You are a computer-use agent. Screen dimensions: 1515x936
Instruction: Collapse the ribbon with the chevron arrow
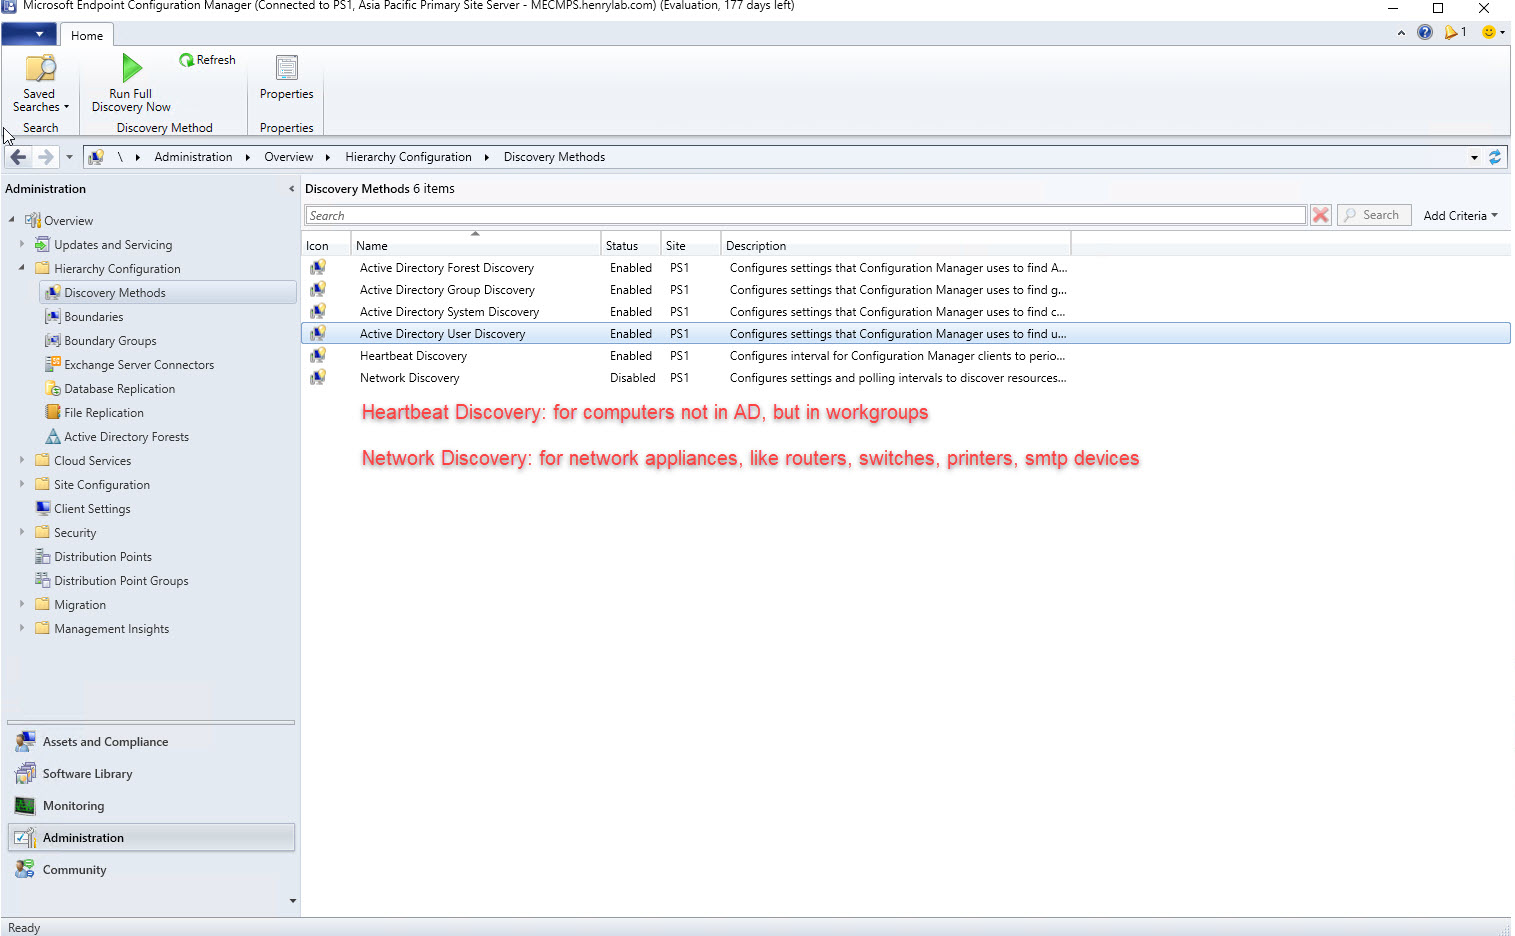1401,32
